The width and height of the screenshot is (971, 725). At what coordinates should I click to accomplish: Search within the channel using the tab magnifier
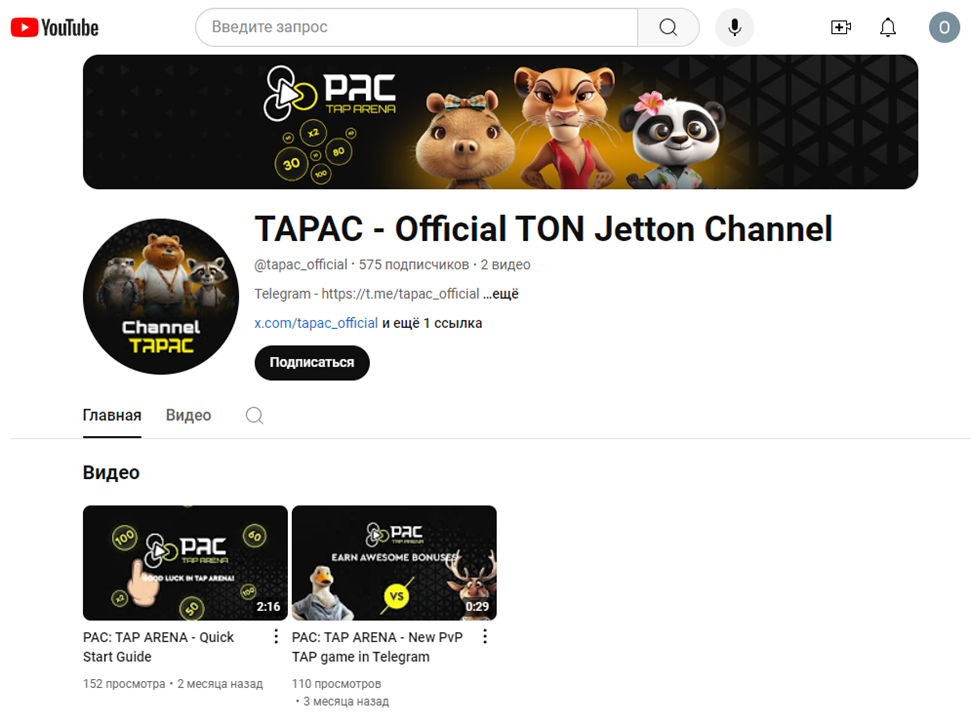(255, 415)
